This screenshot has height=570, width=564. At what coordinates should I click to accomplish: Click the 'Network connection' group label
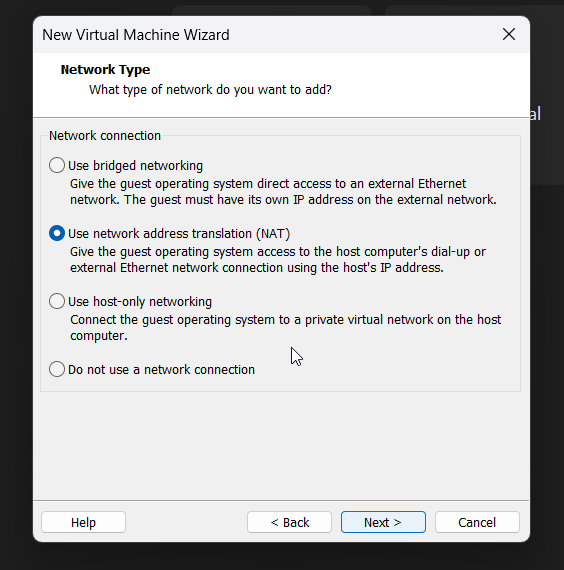tap(105, 136)
